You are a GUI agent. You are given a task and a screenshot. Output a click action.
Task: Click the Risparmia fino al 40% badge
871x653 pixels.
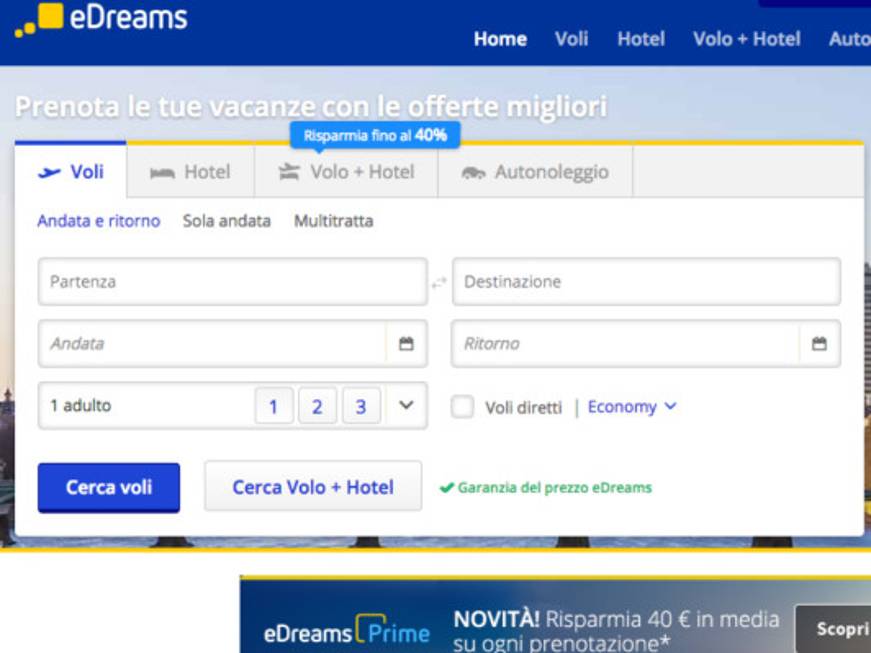pyautogui.click(x=375, y=135)
